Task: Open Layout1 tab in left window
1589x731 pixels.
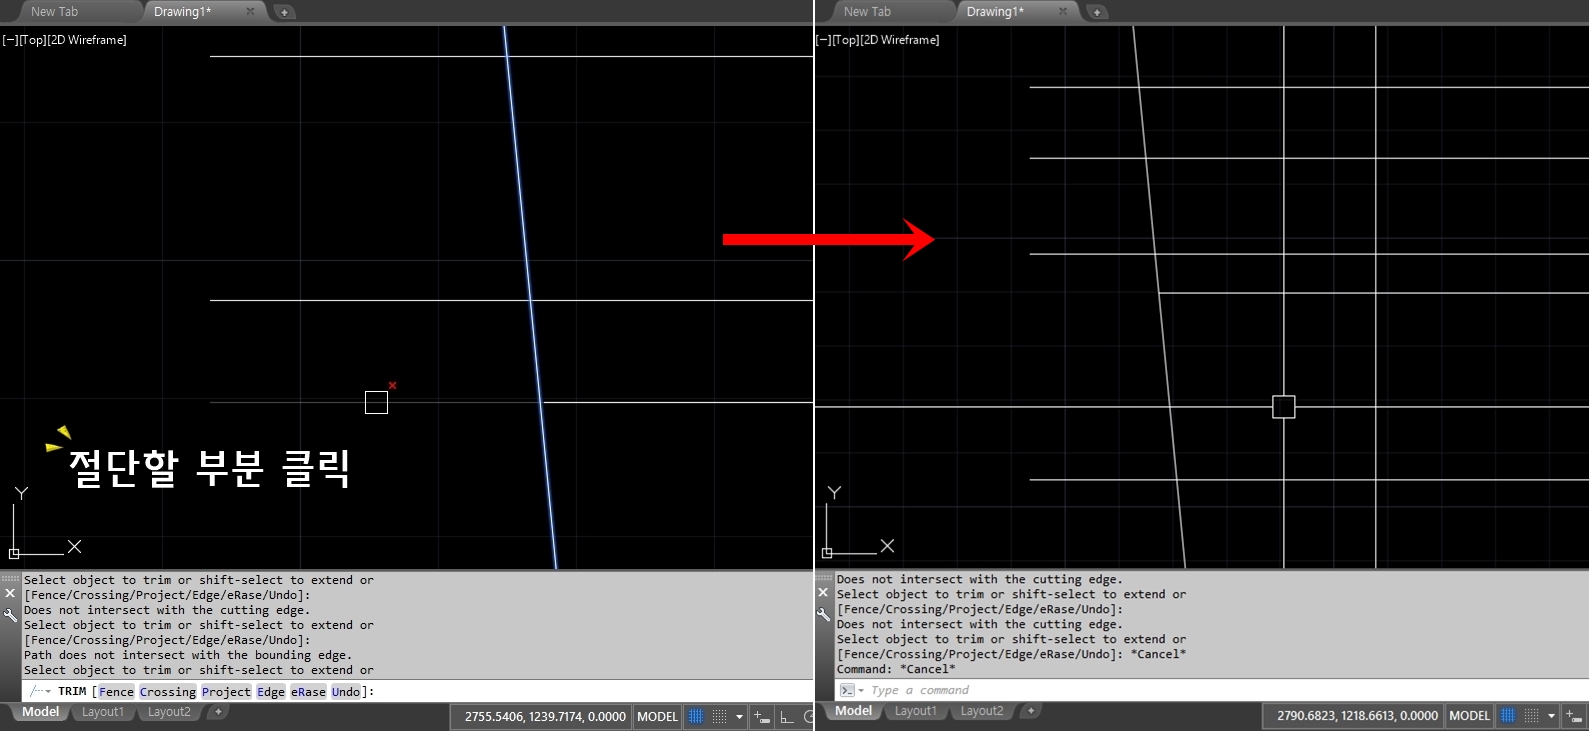Action: pyautogui.click(x=103, y=712)
